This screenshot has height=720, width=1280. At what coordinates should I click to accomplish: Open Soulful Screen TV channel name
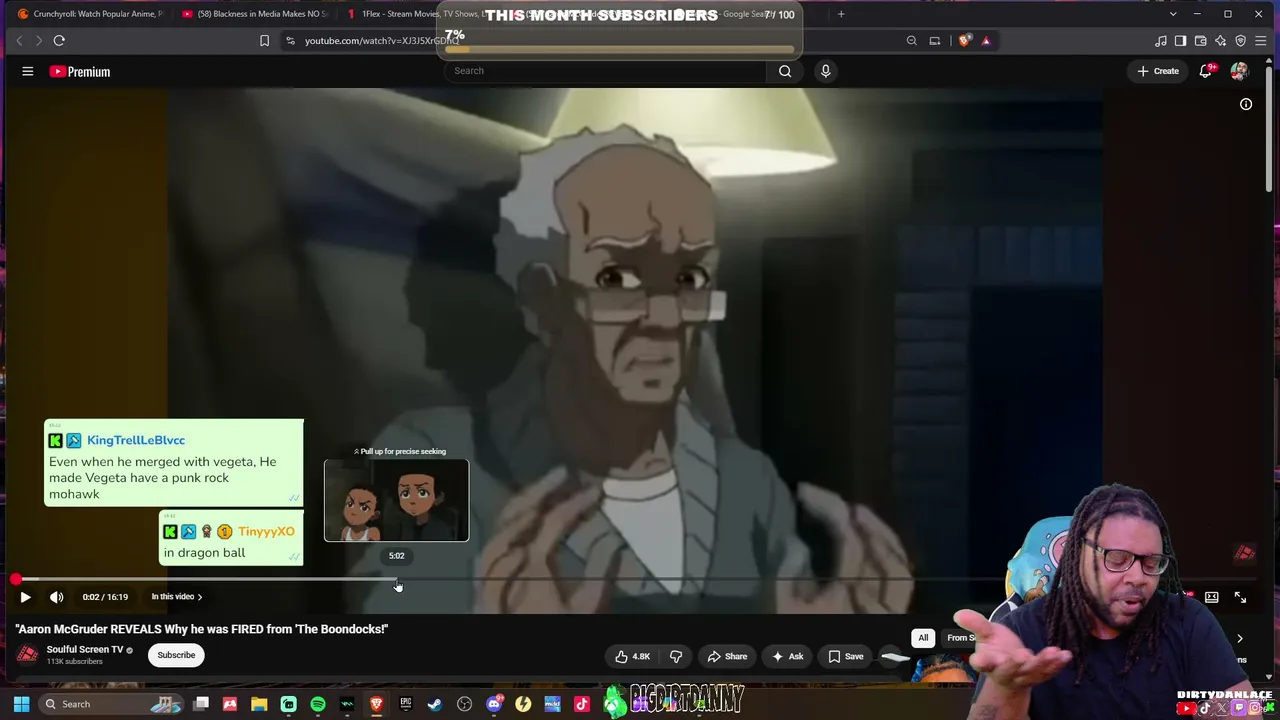pos(85,649)
